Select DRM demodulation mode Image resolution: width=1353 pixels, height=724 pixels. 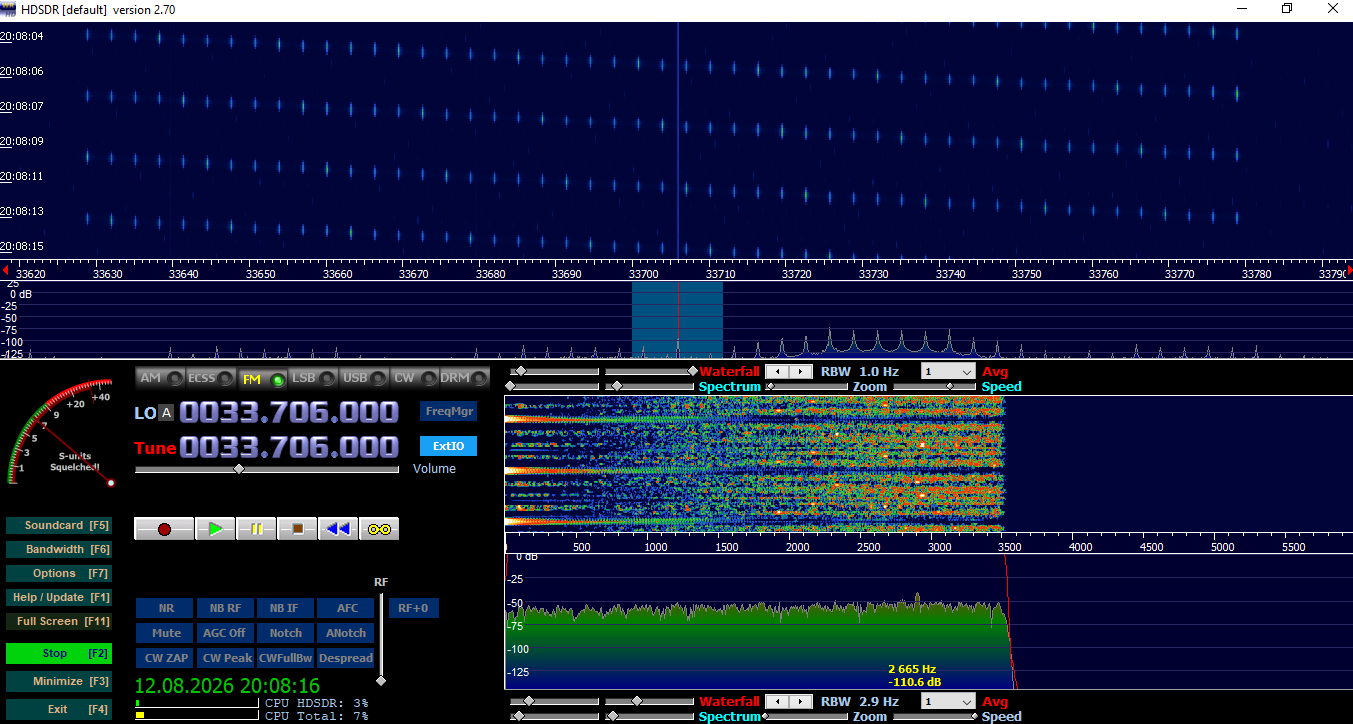tap(465, 378)
